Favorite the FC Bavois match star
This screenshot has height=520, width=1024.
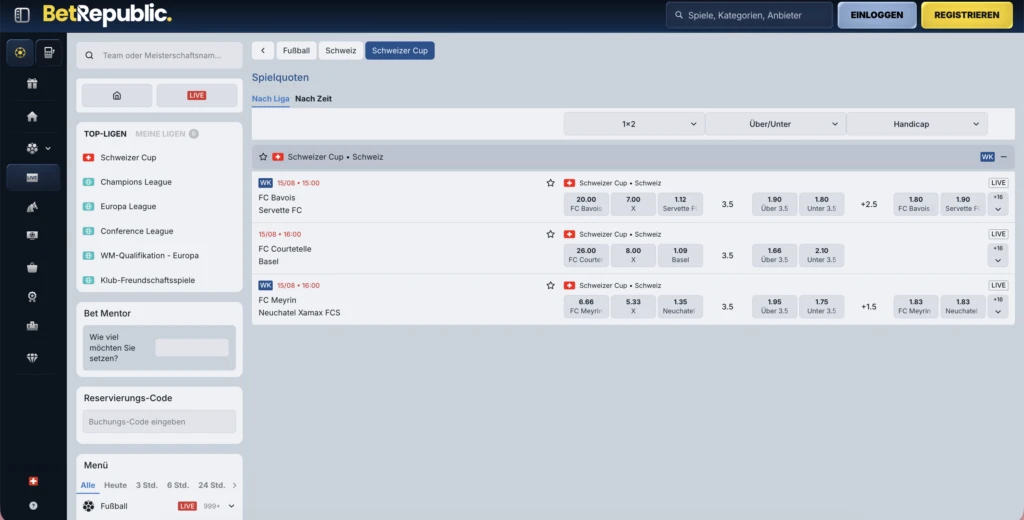(x=551, y=183)
